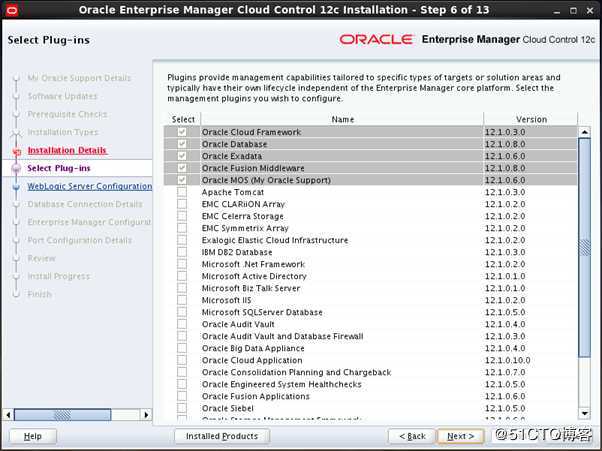Click the Oracle Siebel plug-in name
Screen dimensions: 602x451
[x=228, y=408]
